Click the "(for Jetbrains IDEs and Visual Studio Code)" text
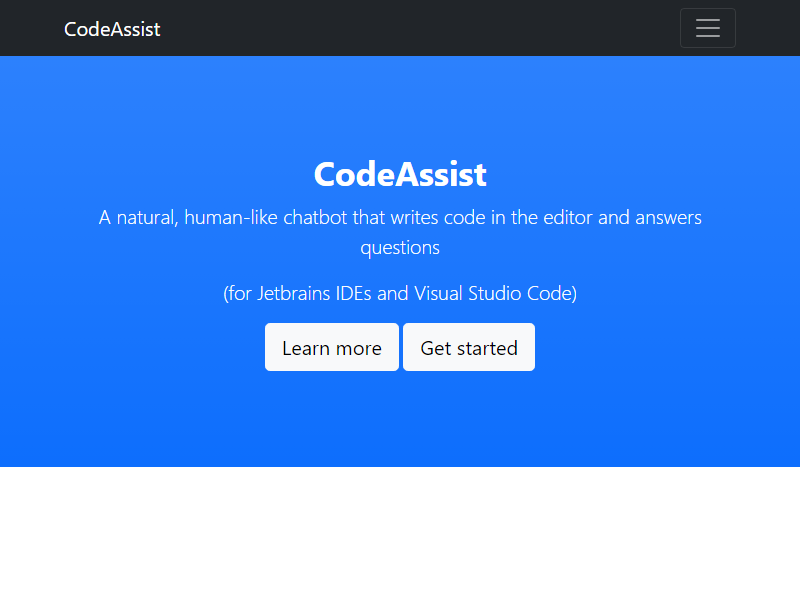 pyautogui.click(x=400, y=293)
